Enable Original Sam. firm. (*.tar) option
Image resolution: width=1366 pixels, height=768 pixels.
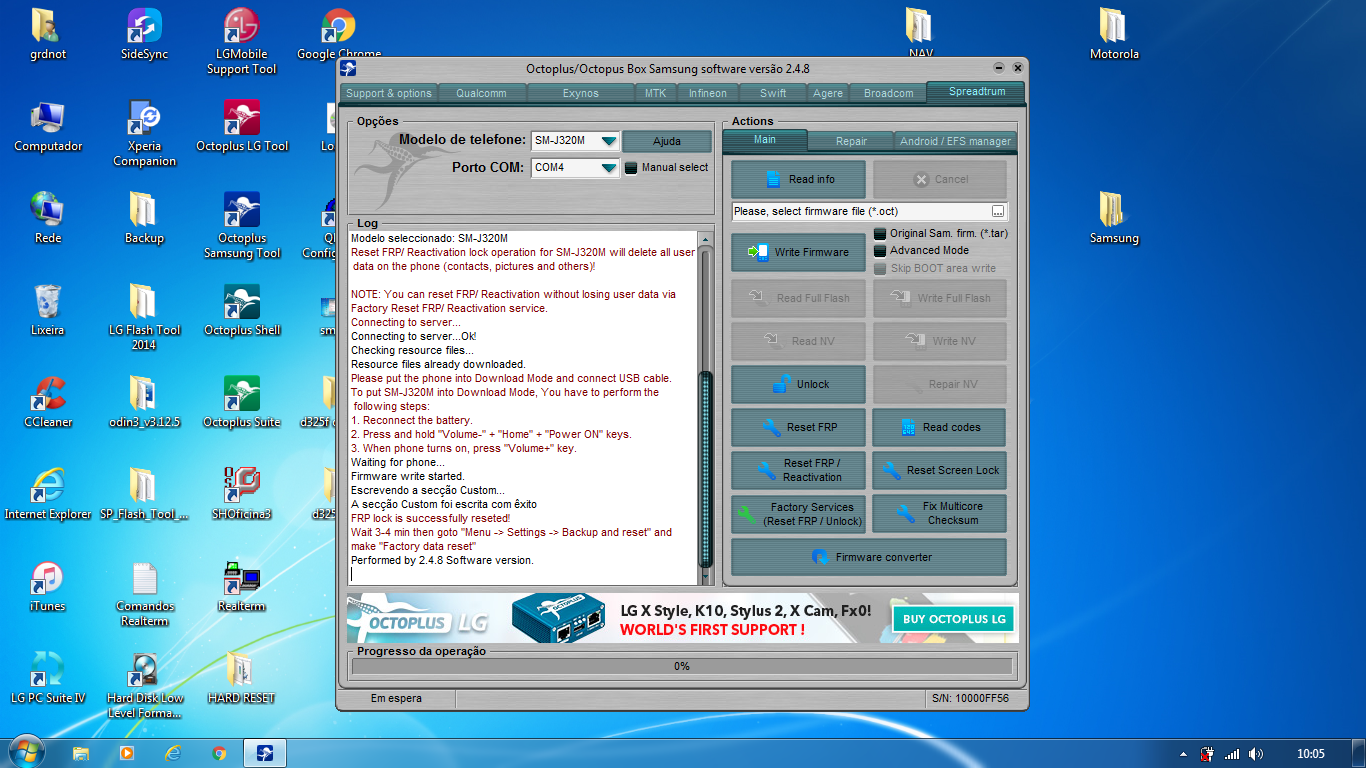880,233
